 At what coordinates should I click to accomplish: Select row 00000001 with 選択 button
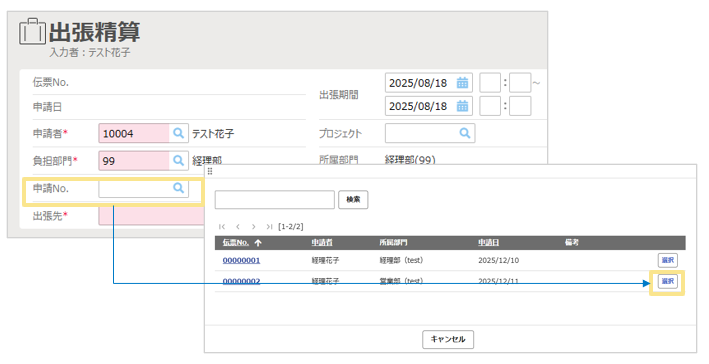667,260
